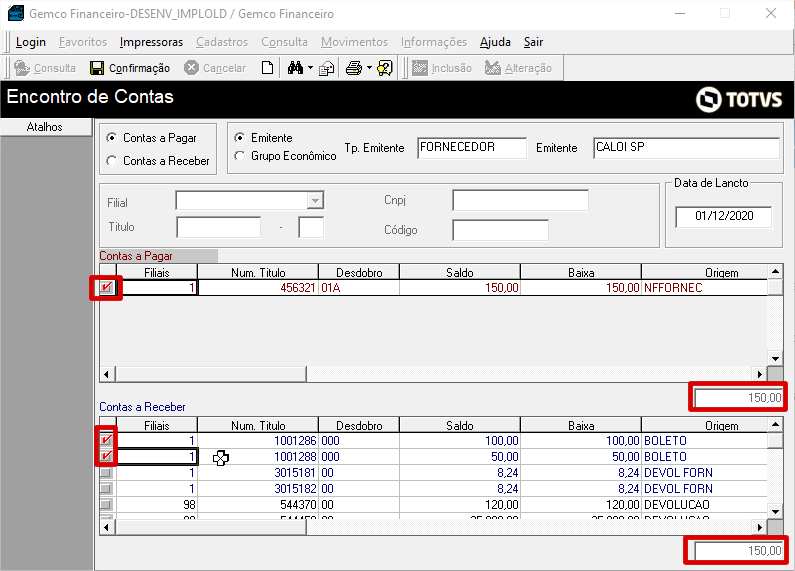Open the Sair menu
Screen dimensions: 795x571
click(x=533, y=42)
